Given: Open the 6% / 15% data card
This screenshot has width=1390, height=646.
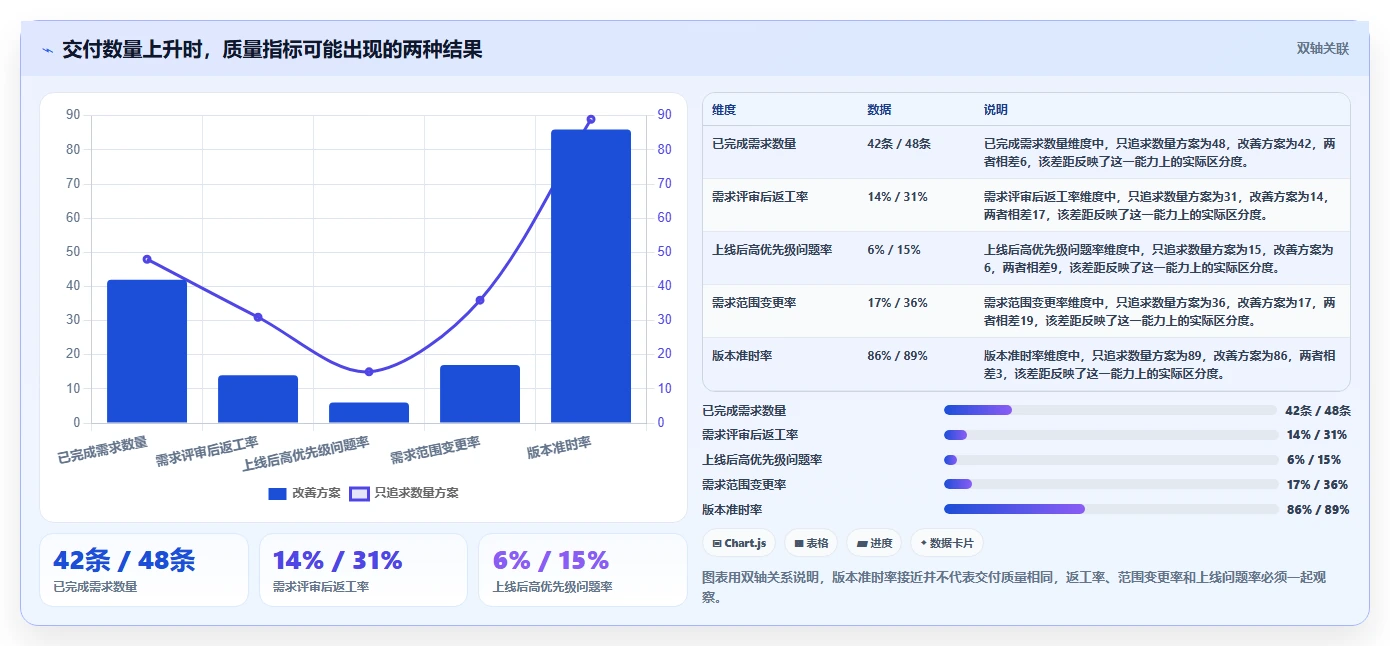Looking at the screenshot, I should pyautogui.click(x=583, y=570).
